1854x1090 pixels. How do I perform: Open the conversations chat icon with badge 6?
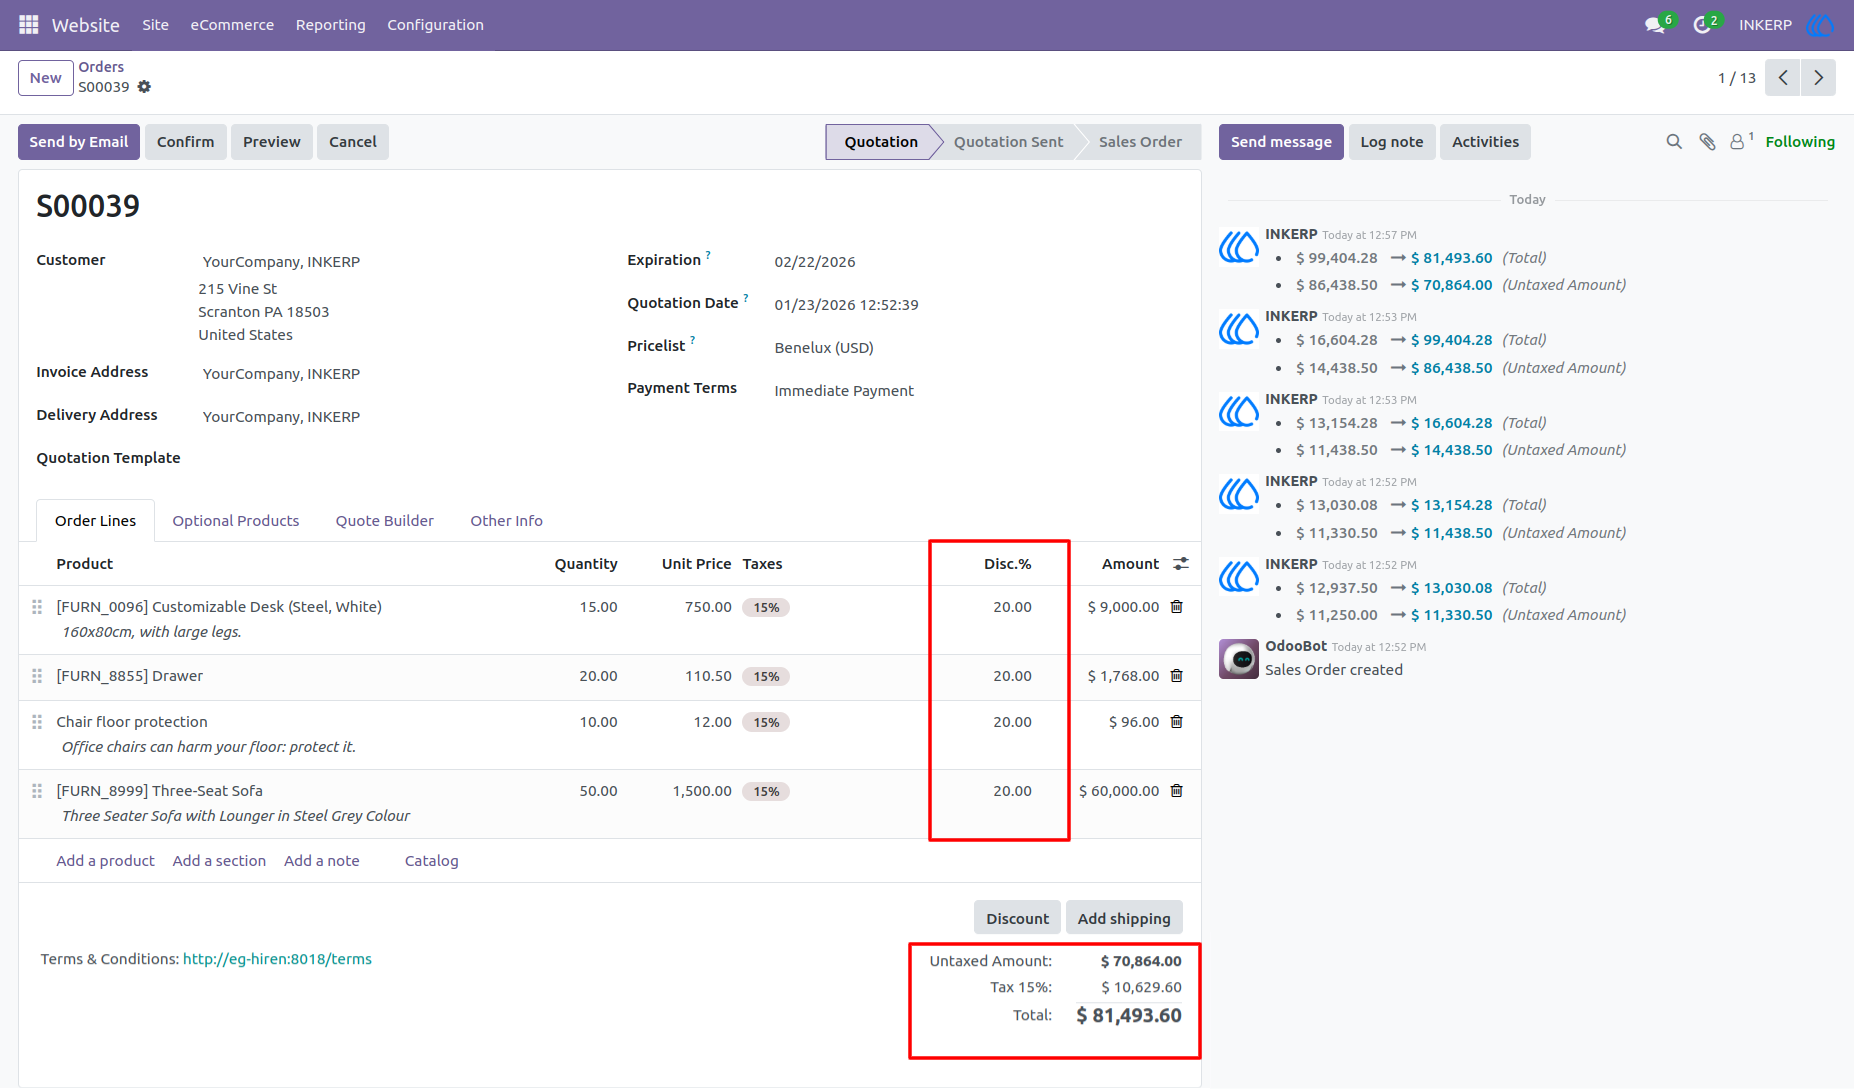tap(1658, 25)
